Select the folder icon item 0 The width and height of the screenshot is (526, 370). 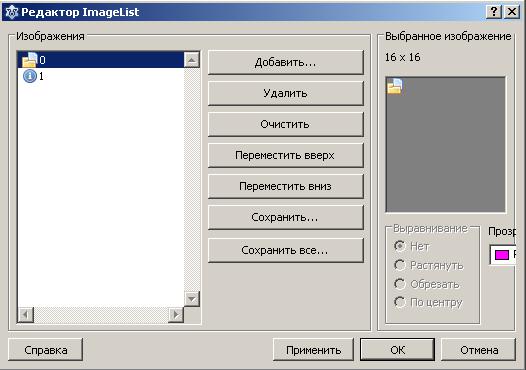[x=101, y=60]
